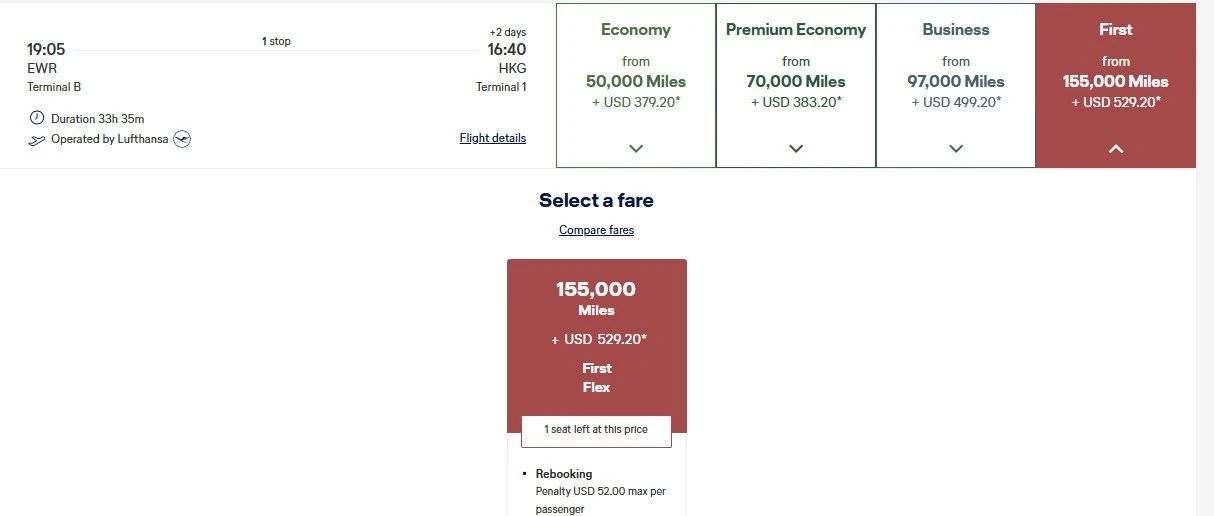Click the 1 seat left notice
The height and width of the screenshot is (516, 1214).
596,430
